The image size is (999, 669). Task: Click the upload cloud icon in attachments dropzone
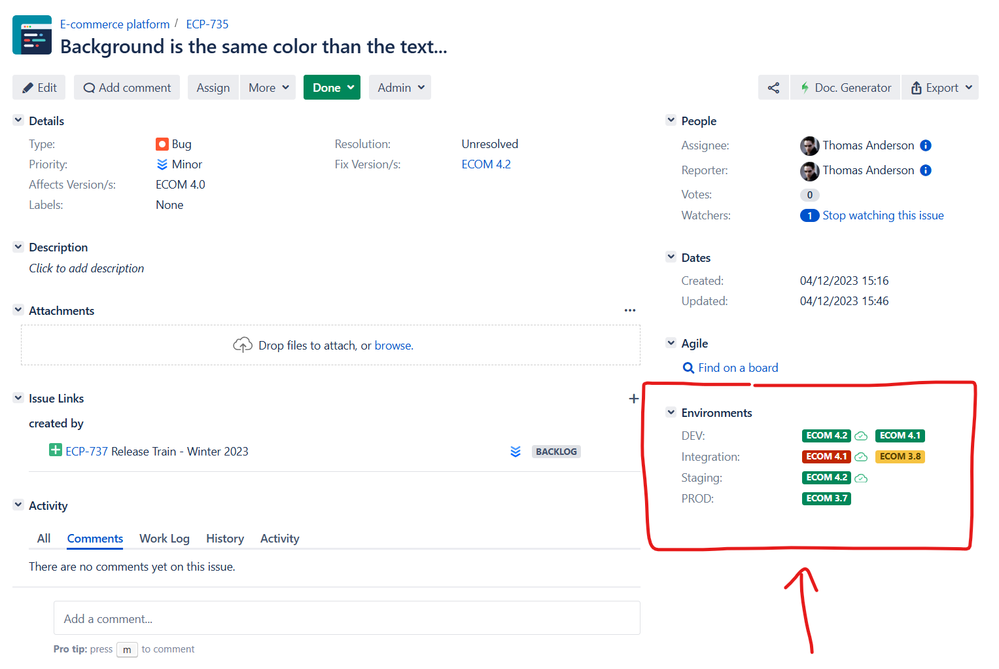(242, 345)
